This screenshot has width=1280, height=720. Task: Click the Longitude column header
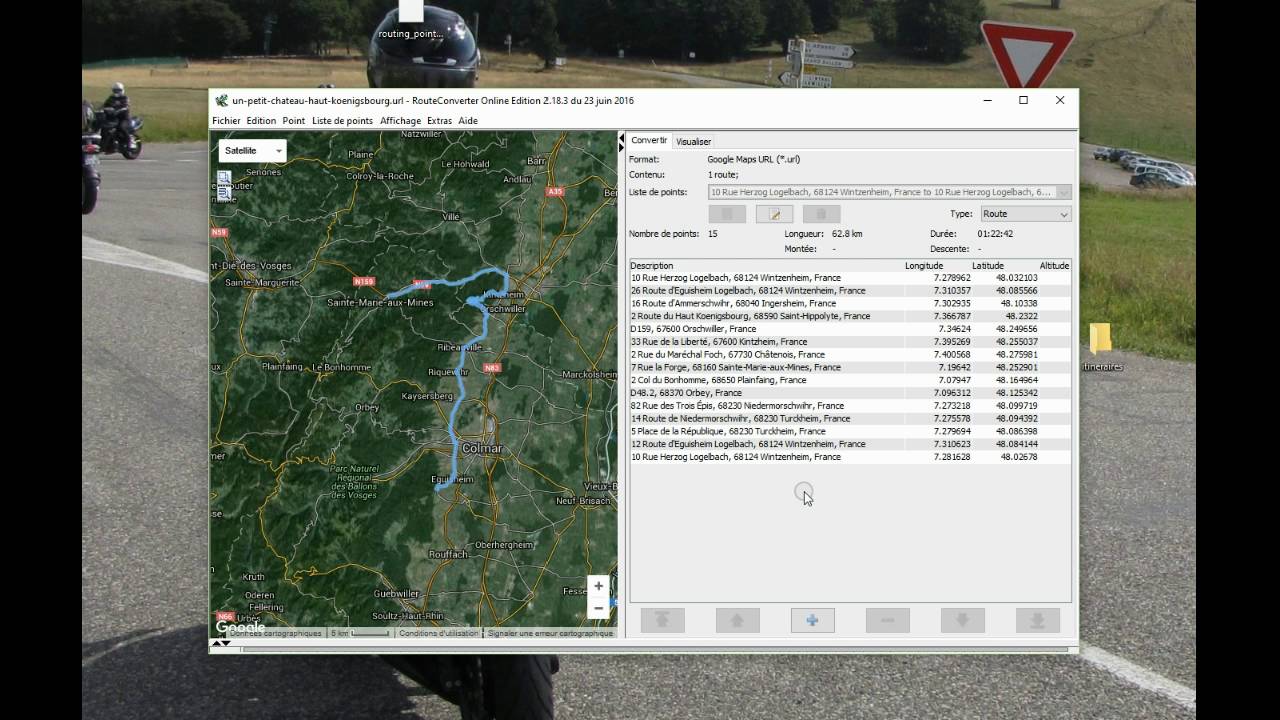(938, 266)
